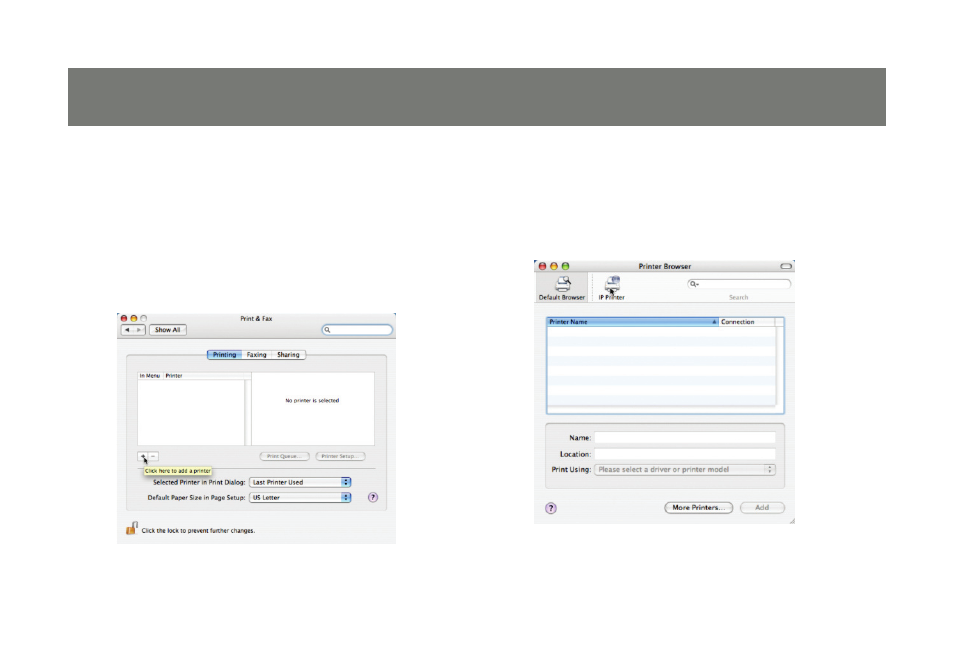Sort by the Connection column header
The width and height of the screenshot is (954, 664).
click(747, 321)
